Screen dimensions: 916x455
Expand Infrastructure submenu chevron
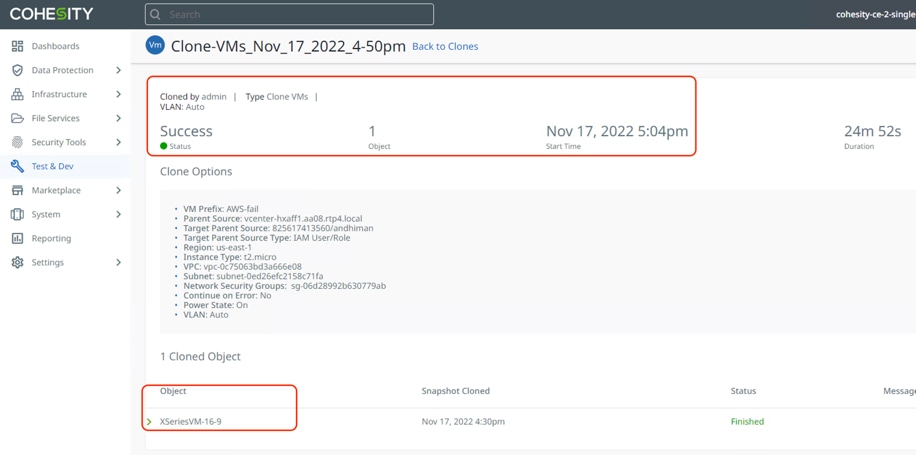(119, 94)
